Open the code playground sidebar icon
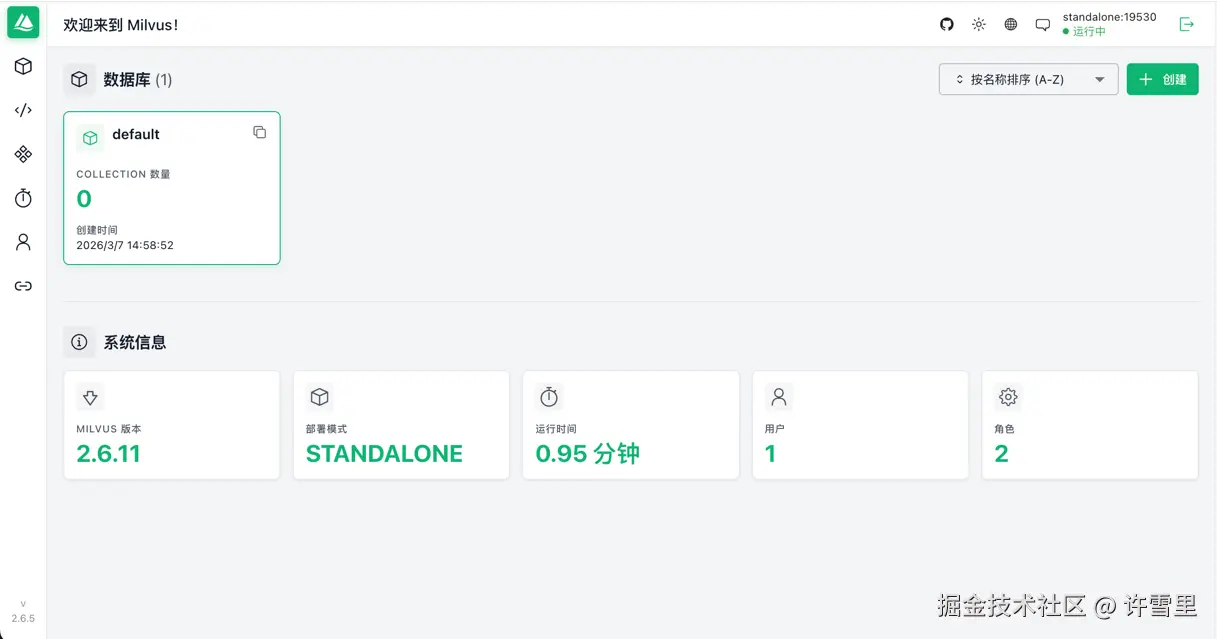 tap(23, 110)
